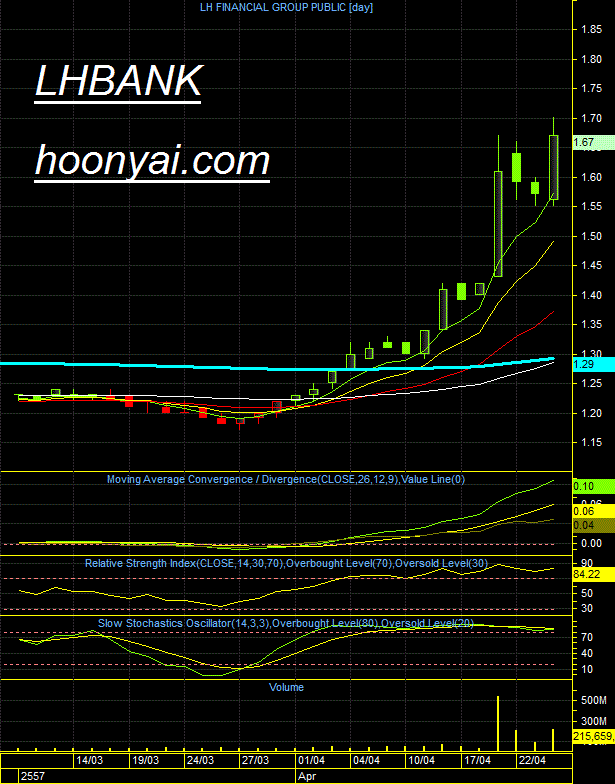This screenshot has height=784, width=615.
Task: Click the 1.40 price axis label
Action: [x=592, y=296]
